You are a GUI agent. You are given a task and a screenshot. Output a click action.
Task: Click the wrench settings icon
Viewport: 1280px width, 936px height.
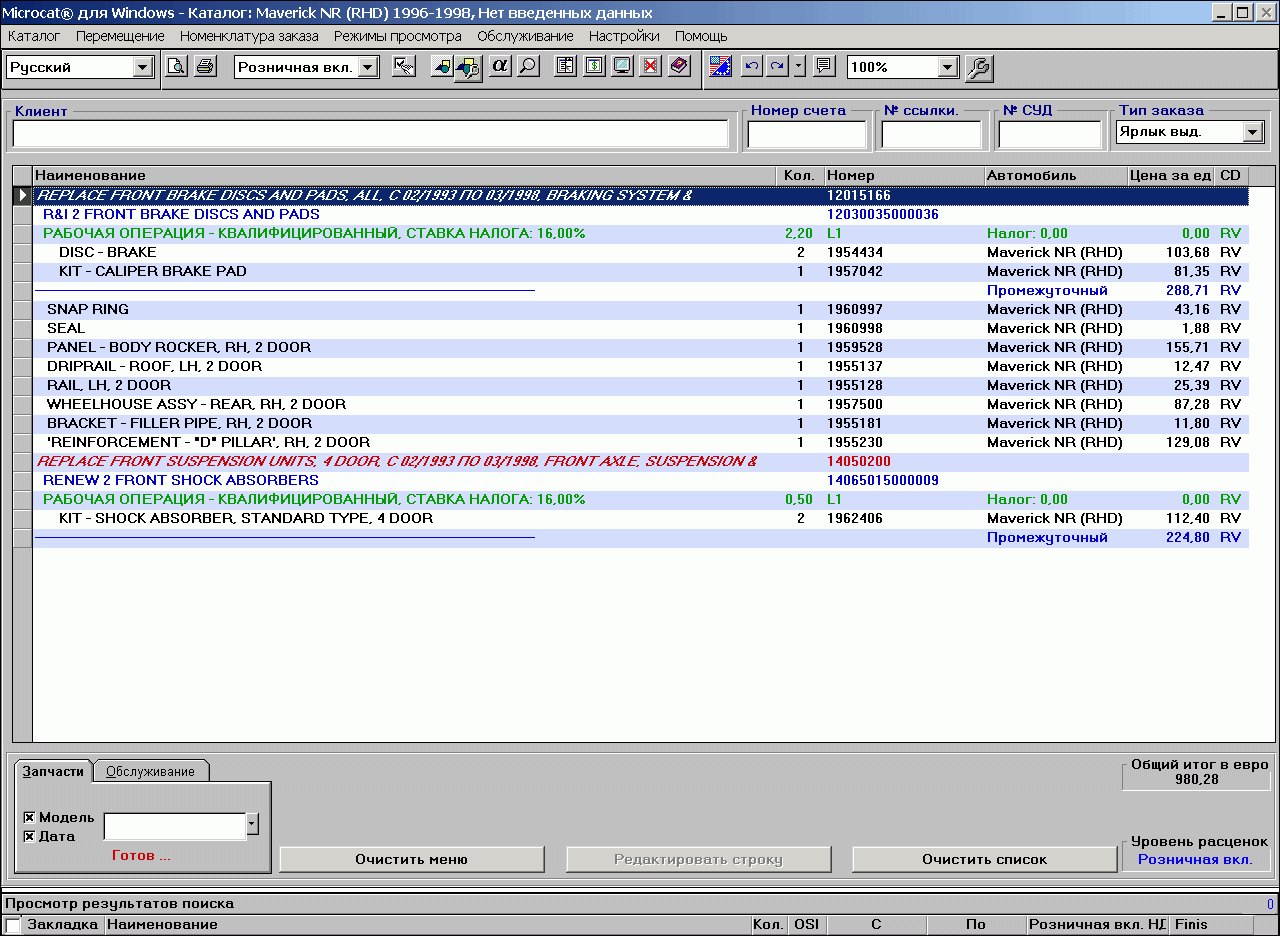pos(979,67)
